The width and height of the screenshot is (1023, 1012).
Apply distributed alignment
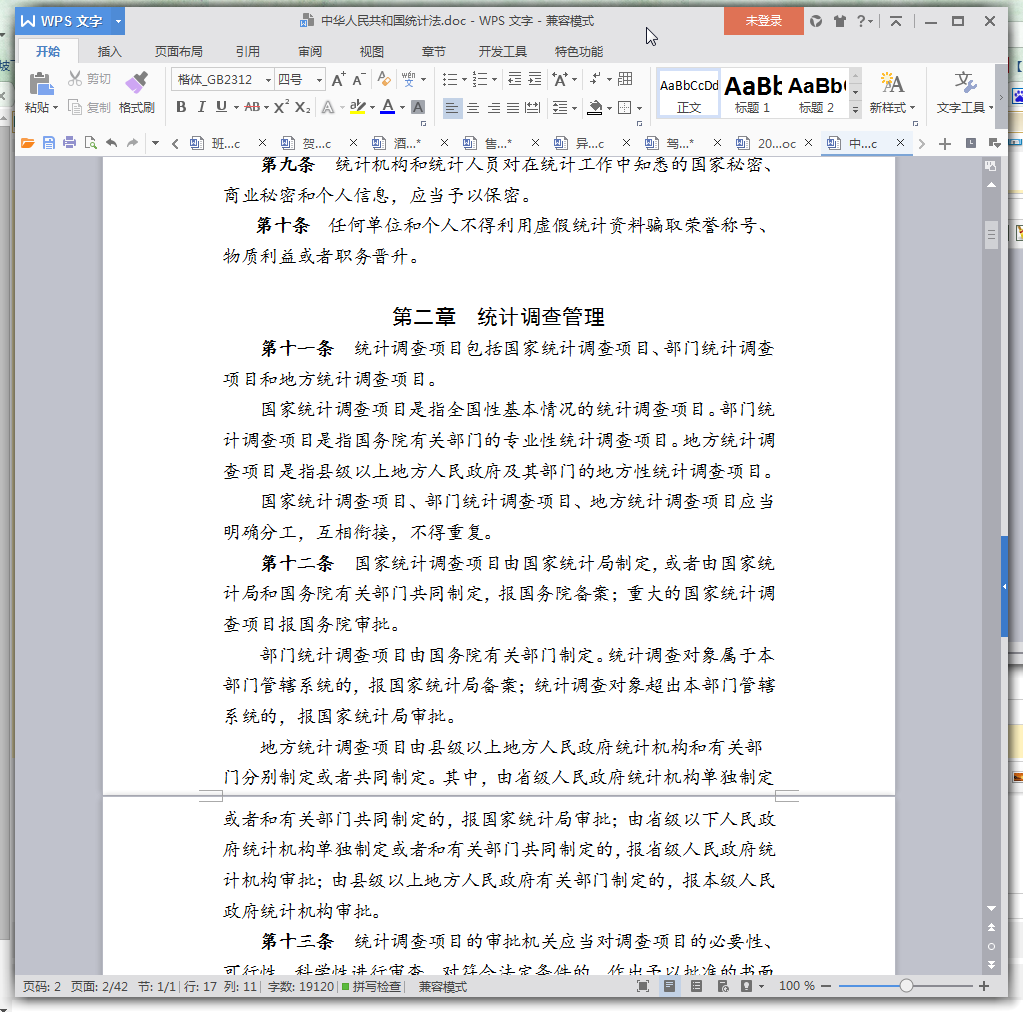click(533, 108)
